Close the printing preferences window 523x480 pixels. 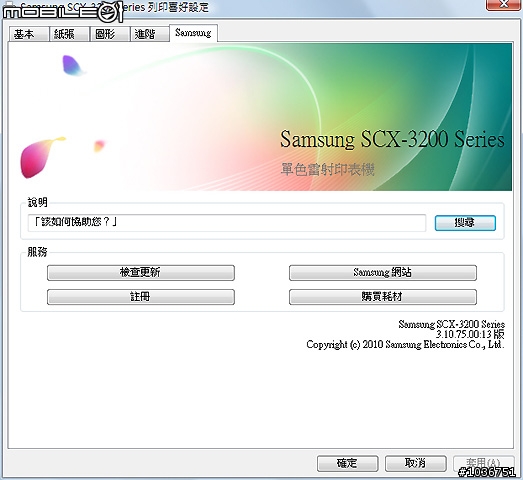click(x=504, y=5)
